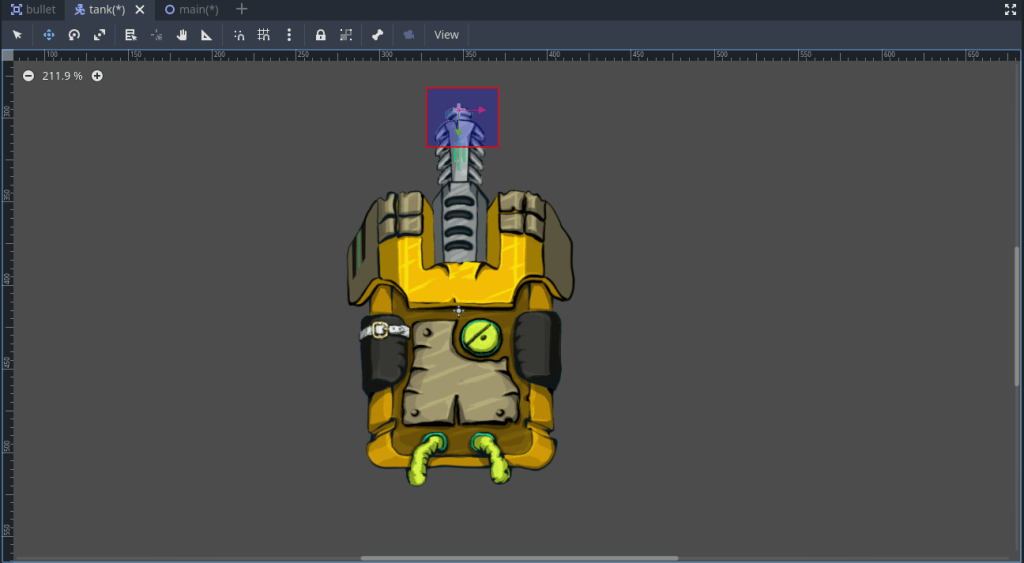This screenshot has width=1024, height=563.
Task: Click the ruler corner square
Action: [7, 55]
